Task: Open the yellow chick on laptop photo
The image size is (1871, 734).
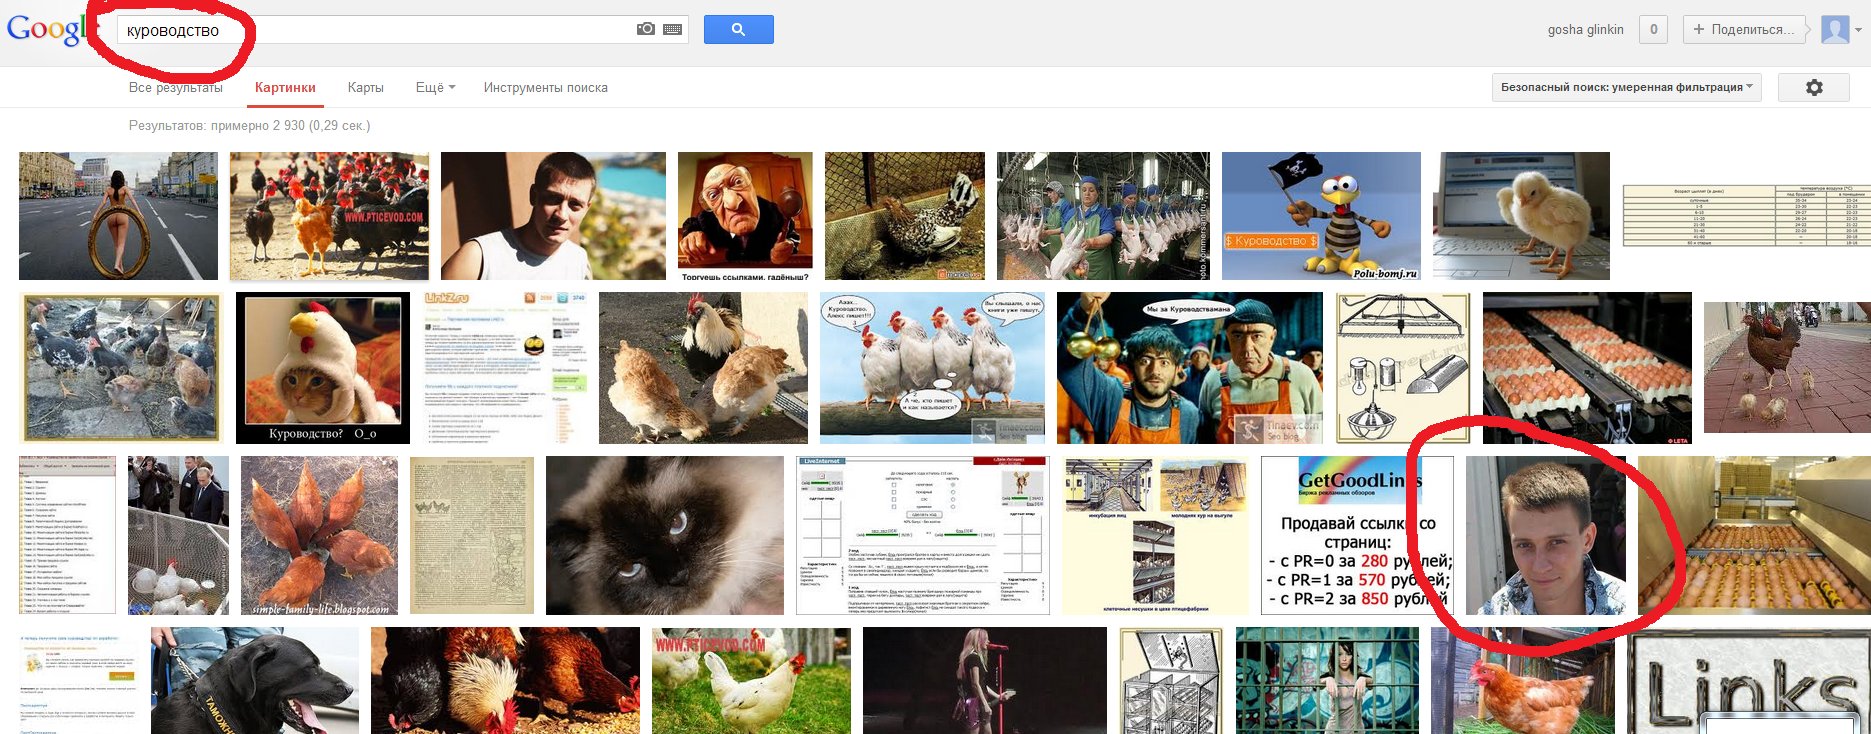Action: (x=1521, y=216)
